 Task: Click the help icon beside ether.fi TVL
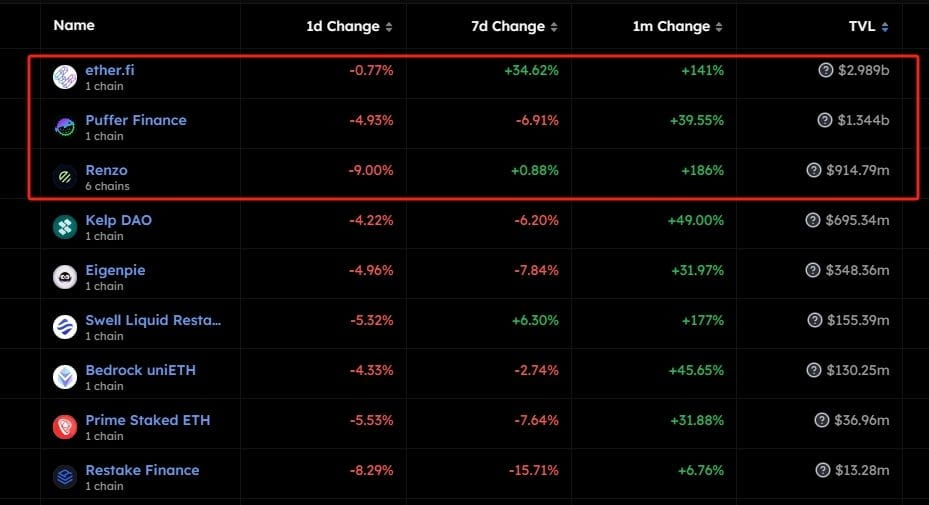[x=825, y=70]
